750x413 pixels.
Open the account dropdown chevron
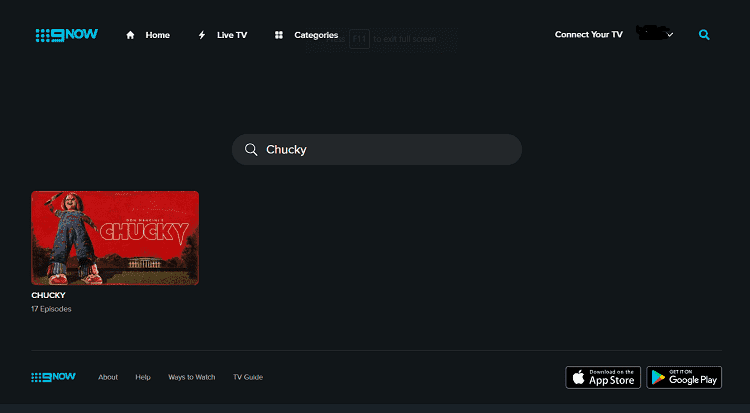tap(670, 34)
